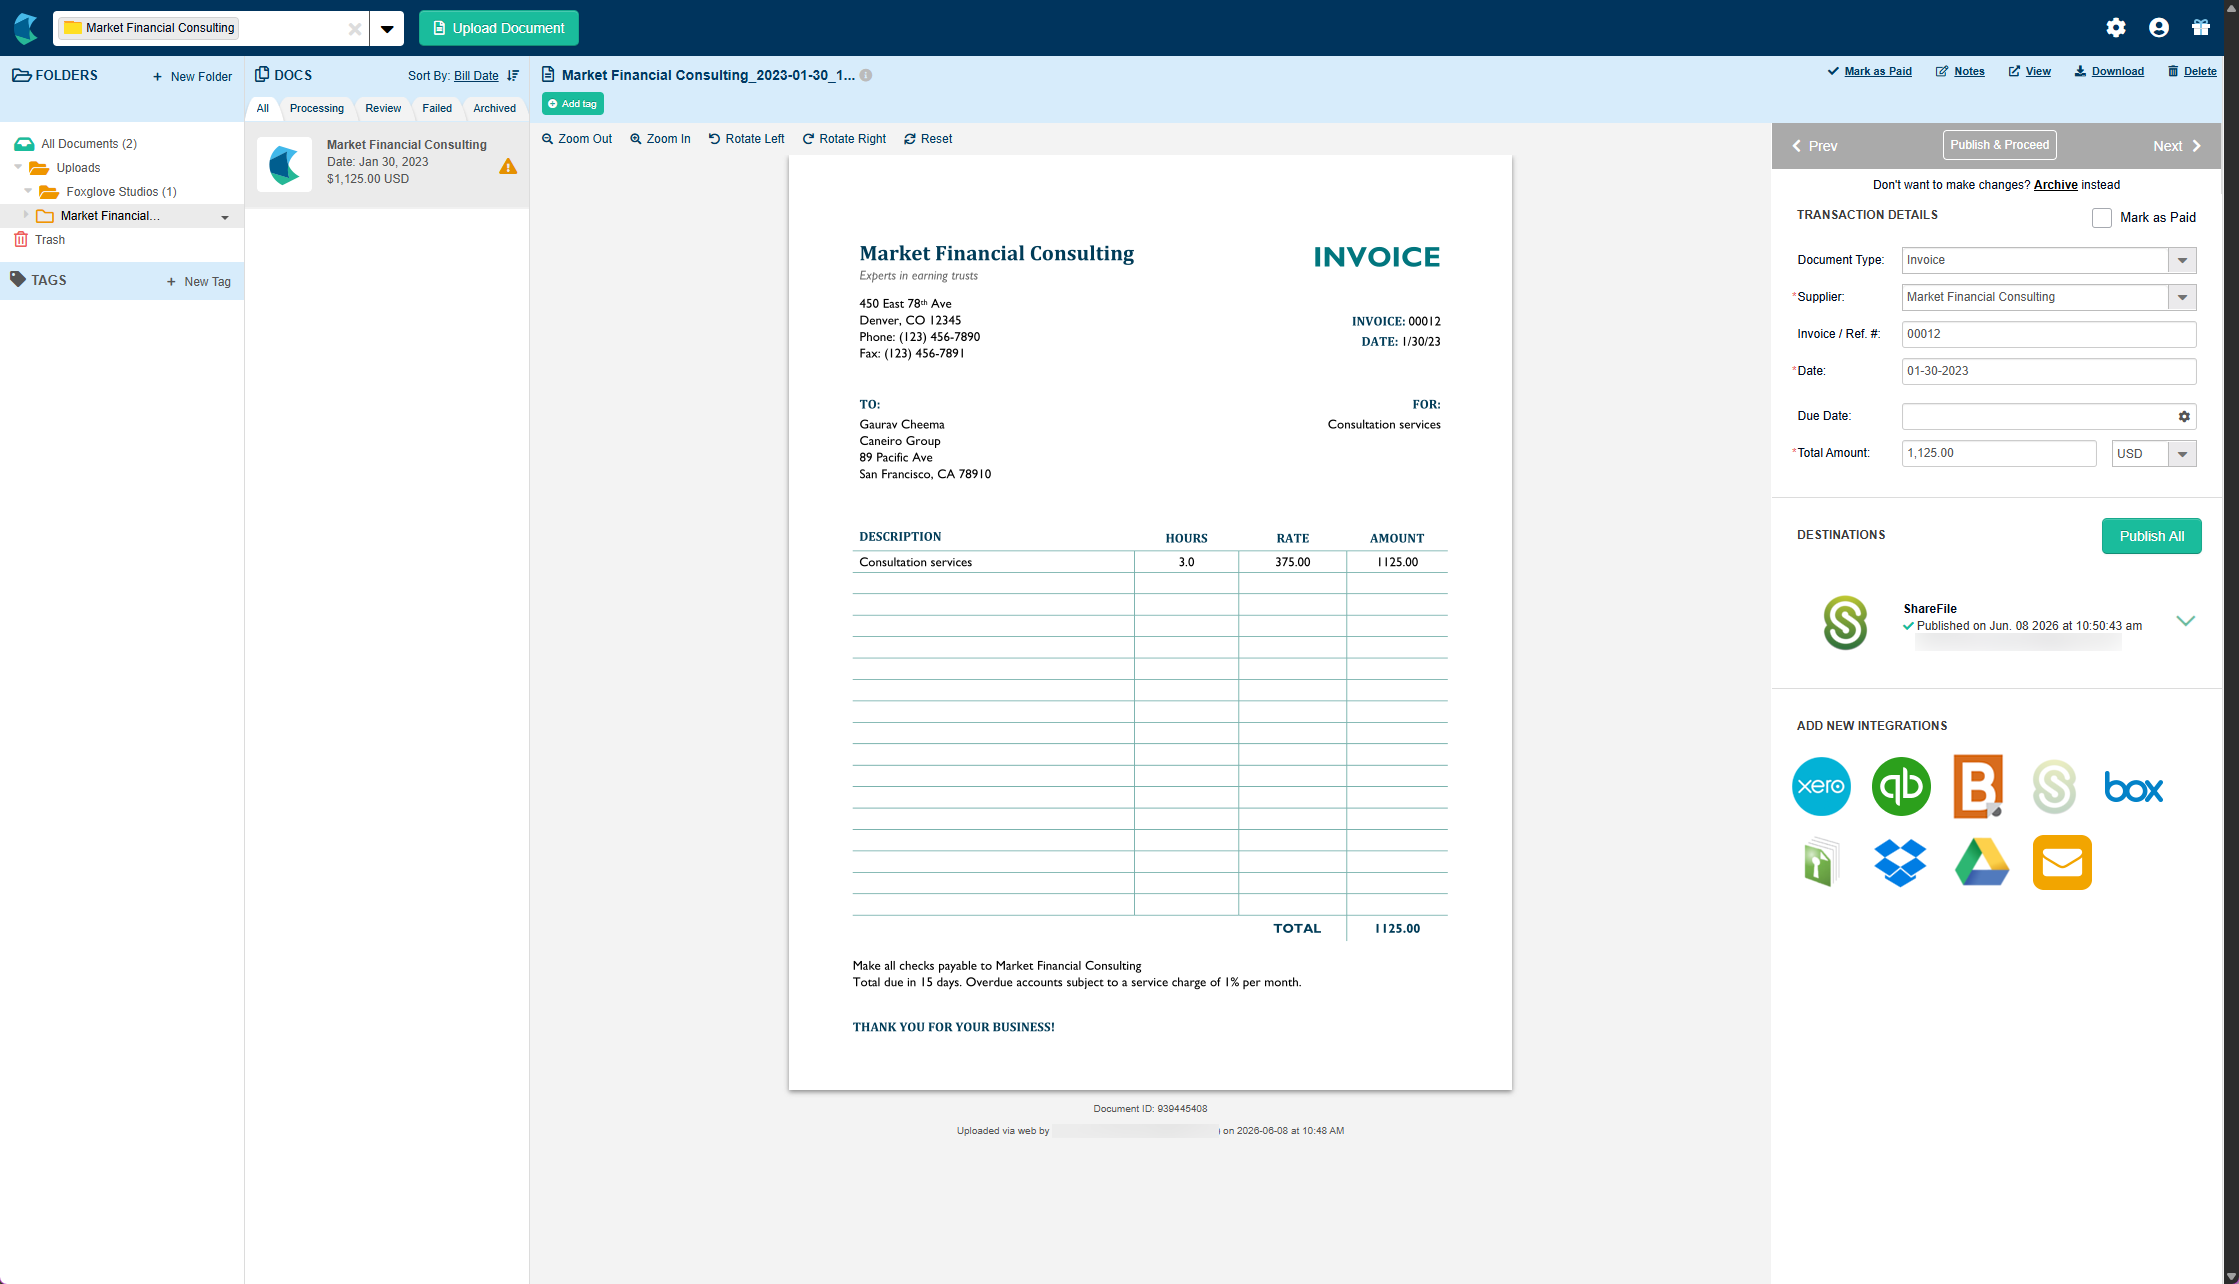Screen dimensions: 2239x1284
Task: Create a New Tag
Action: tap(199, 282)
